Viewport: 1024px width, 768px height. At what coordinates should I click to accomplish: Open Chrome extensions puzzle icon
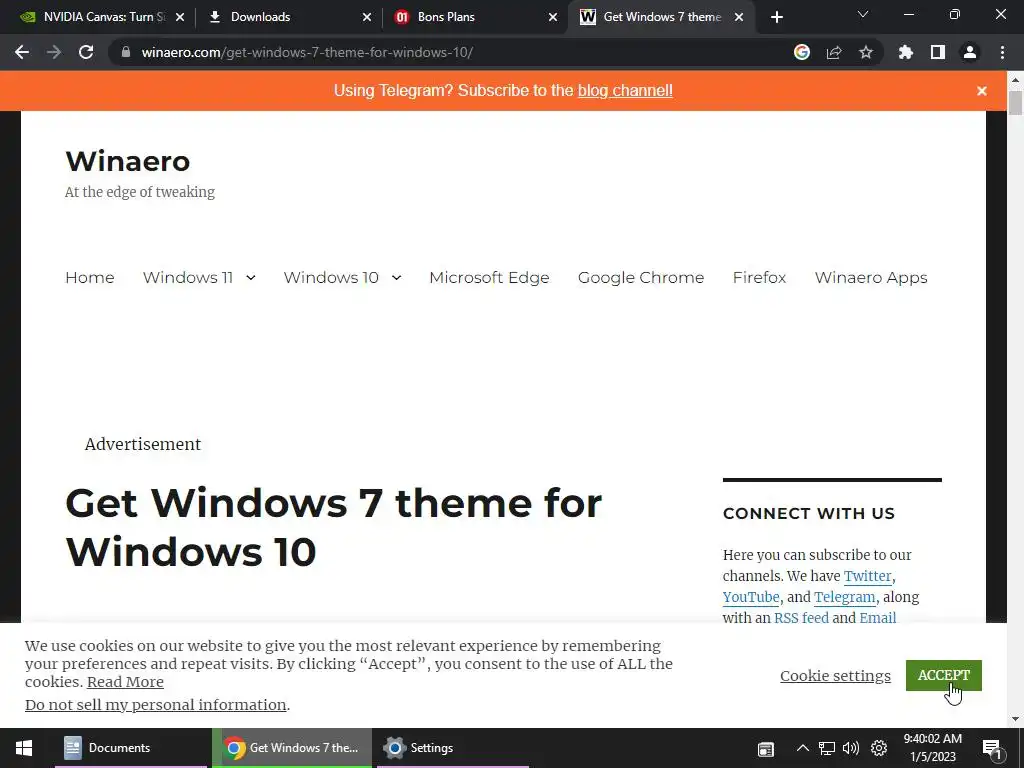(906, 52)
